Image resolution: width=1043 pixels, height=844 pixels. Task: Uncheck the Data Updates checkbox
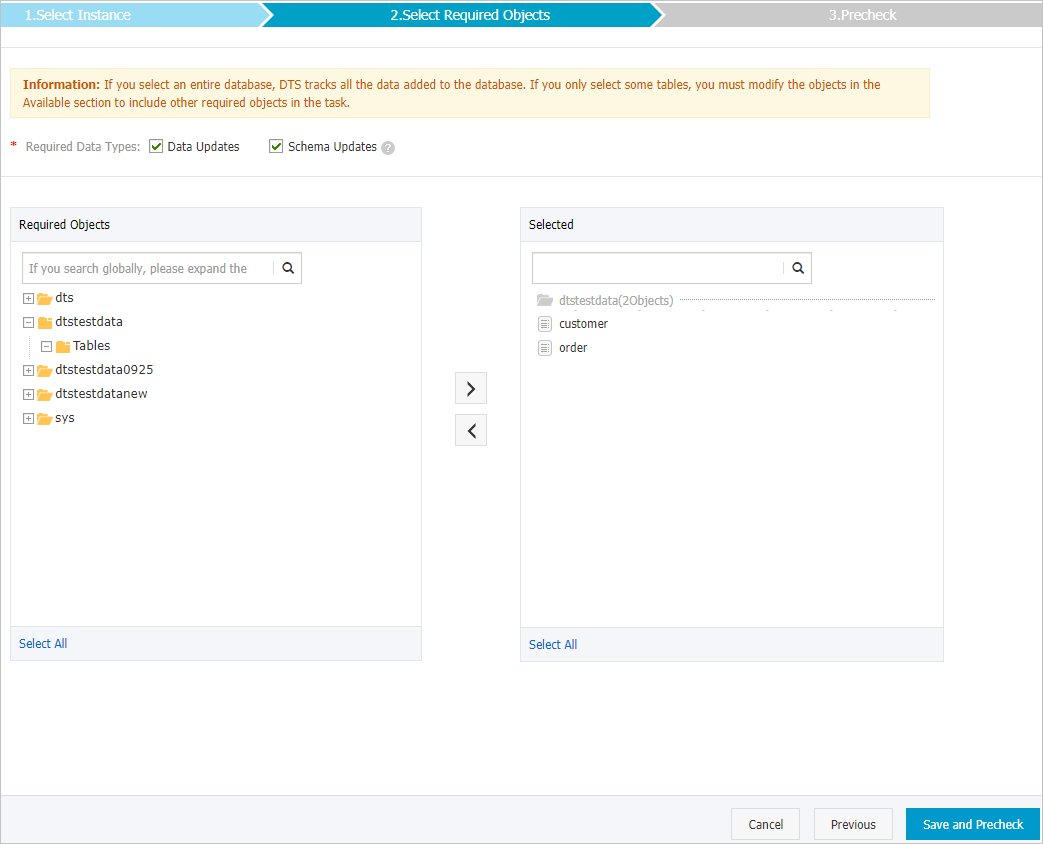[x=156, y=145]
